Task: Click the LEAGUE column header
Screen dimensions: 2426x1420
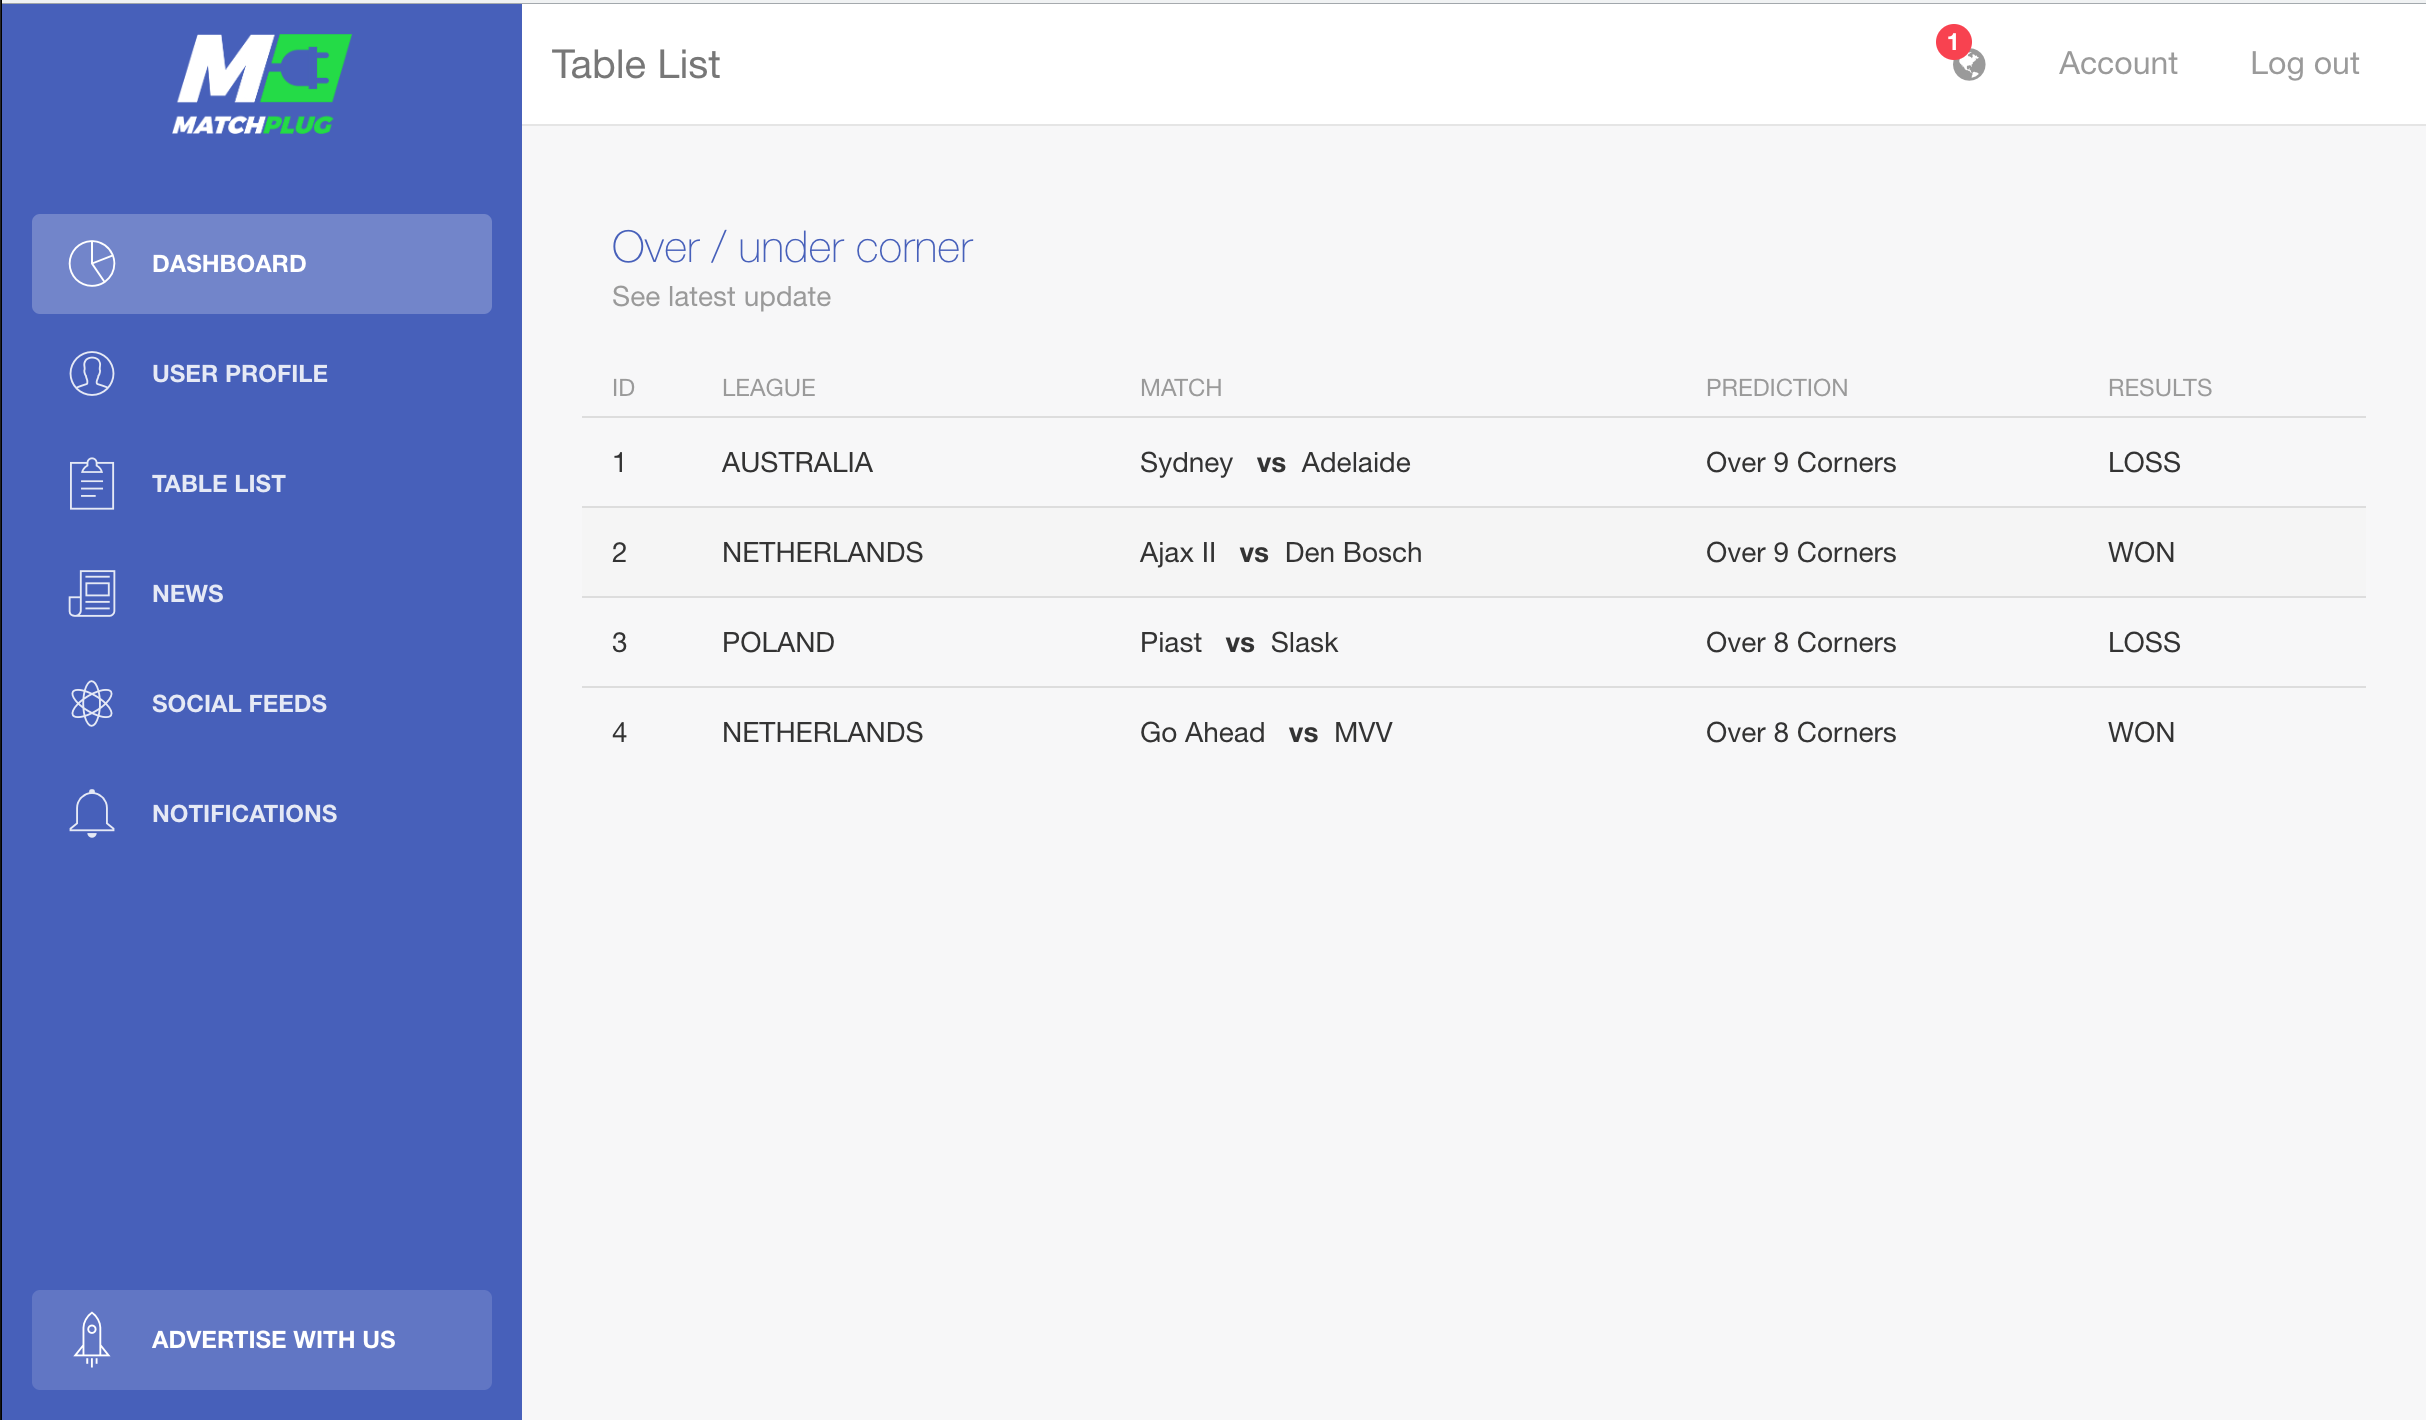Action: tap(769, 388)
